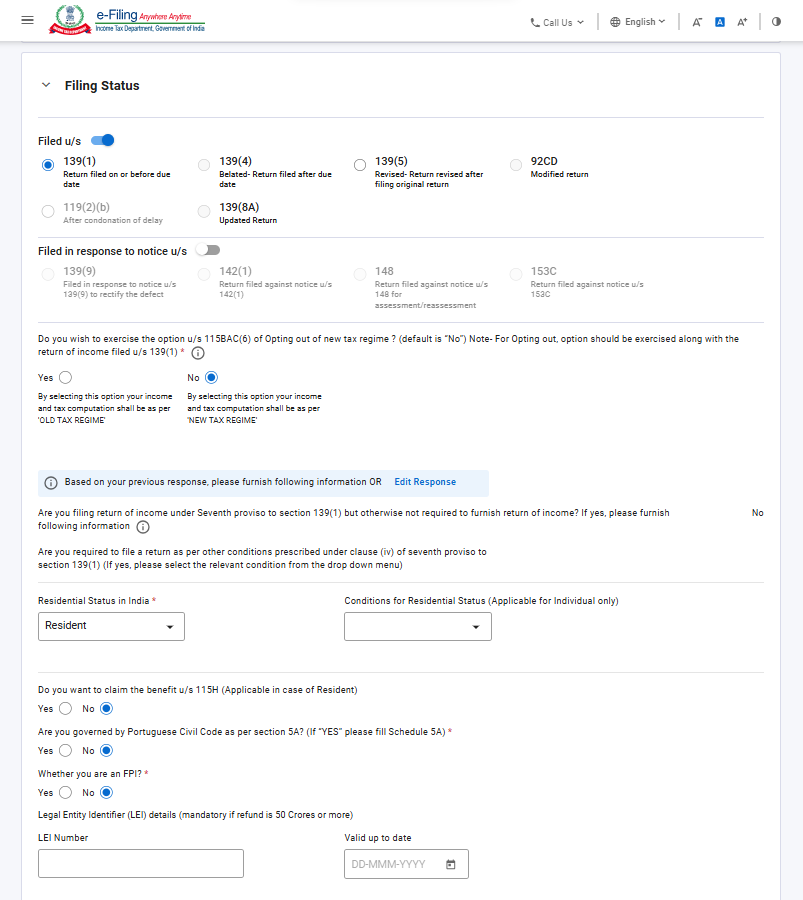
Task: Select the 139(9) notice radio button
Action: pyautogui.click(x=48, y=274)
